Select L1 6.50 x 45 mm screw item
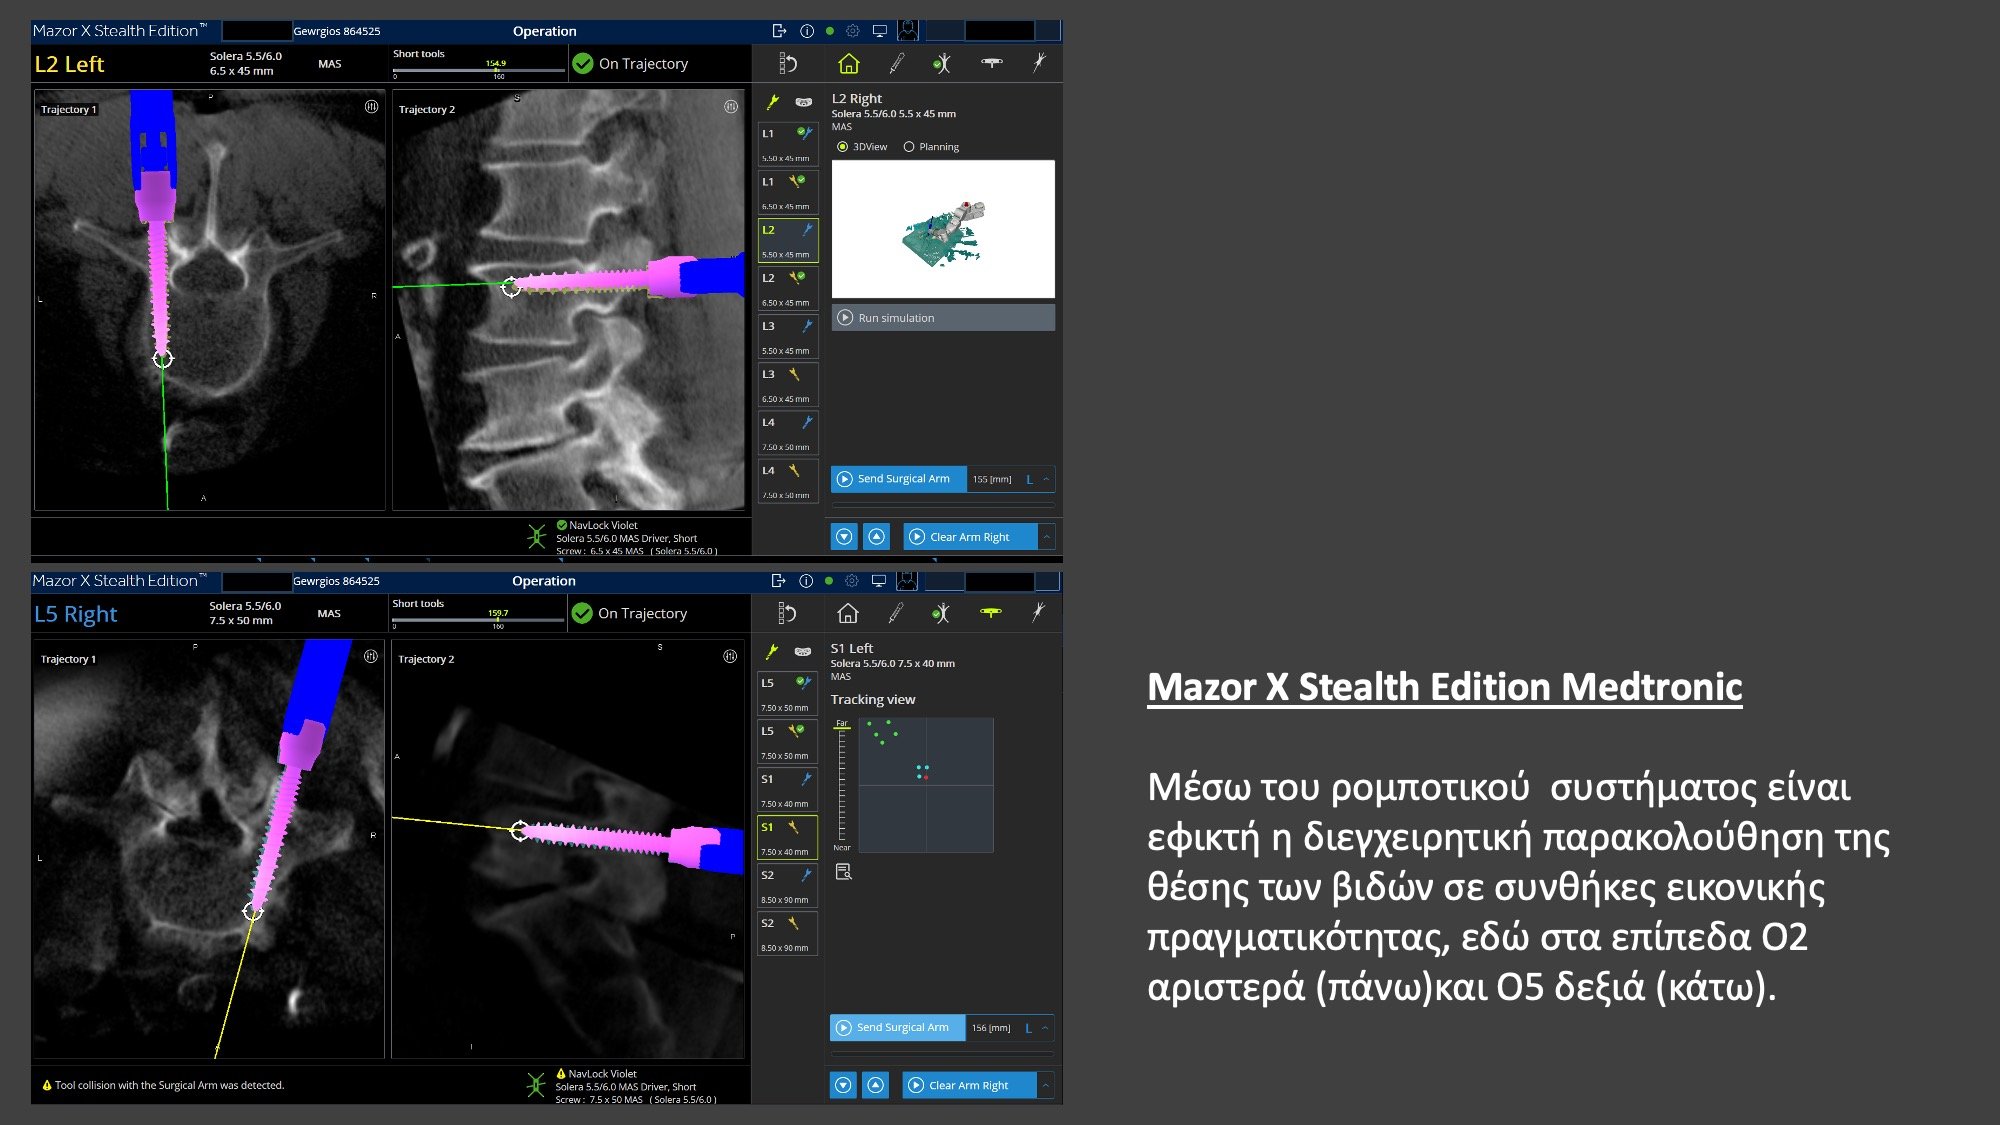This screenshot has height=1125, width=2000. tap(788, 192)
